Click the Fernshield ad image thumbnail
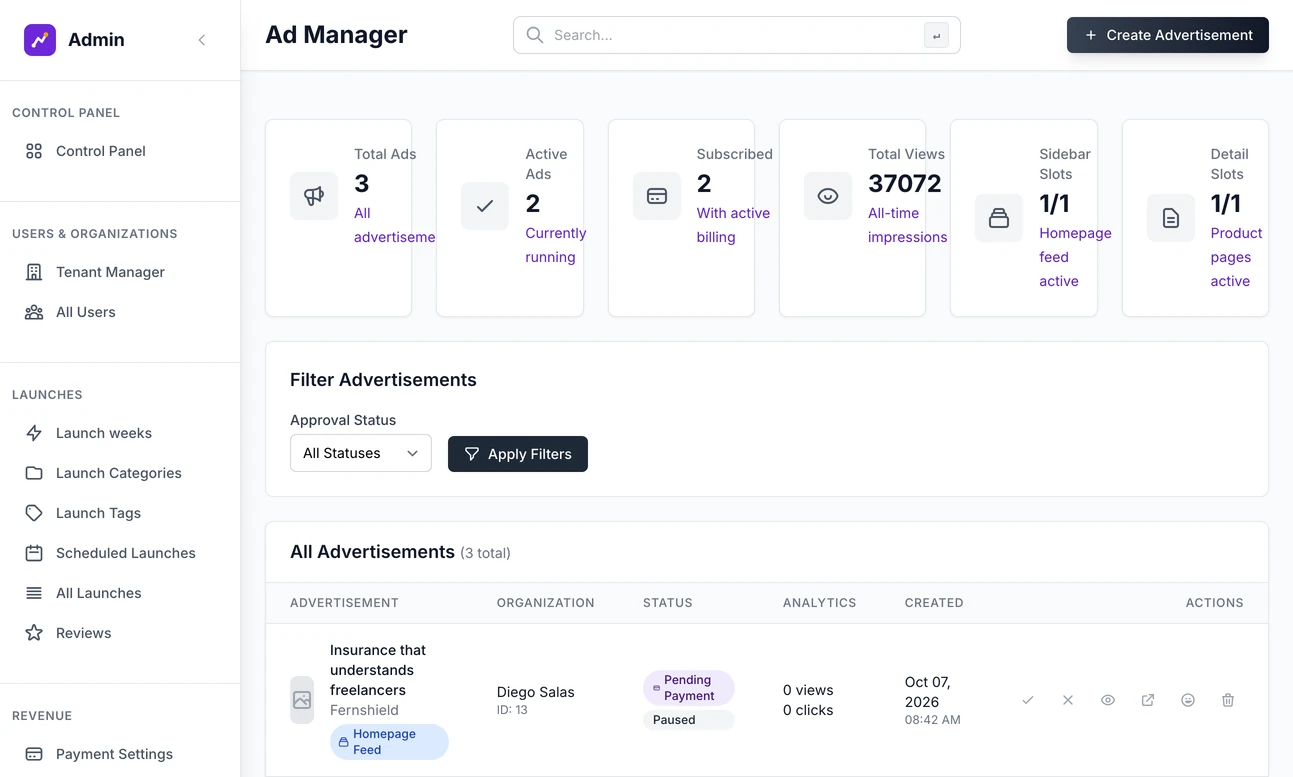This screenshot has width=1293, height=777. coord(302,700)
